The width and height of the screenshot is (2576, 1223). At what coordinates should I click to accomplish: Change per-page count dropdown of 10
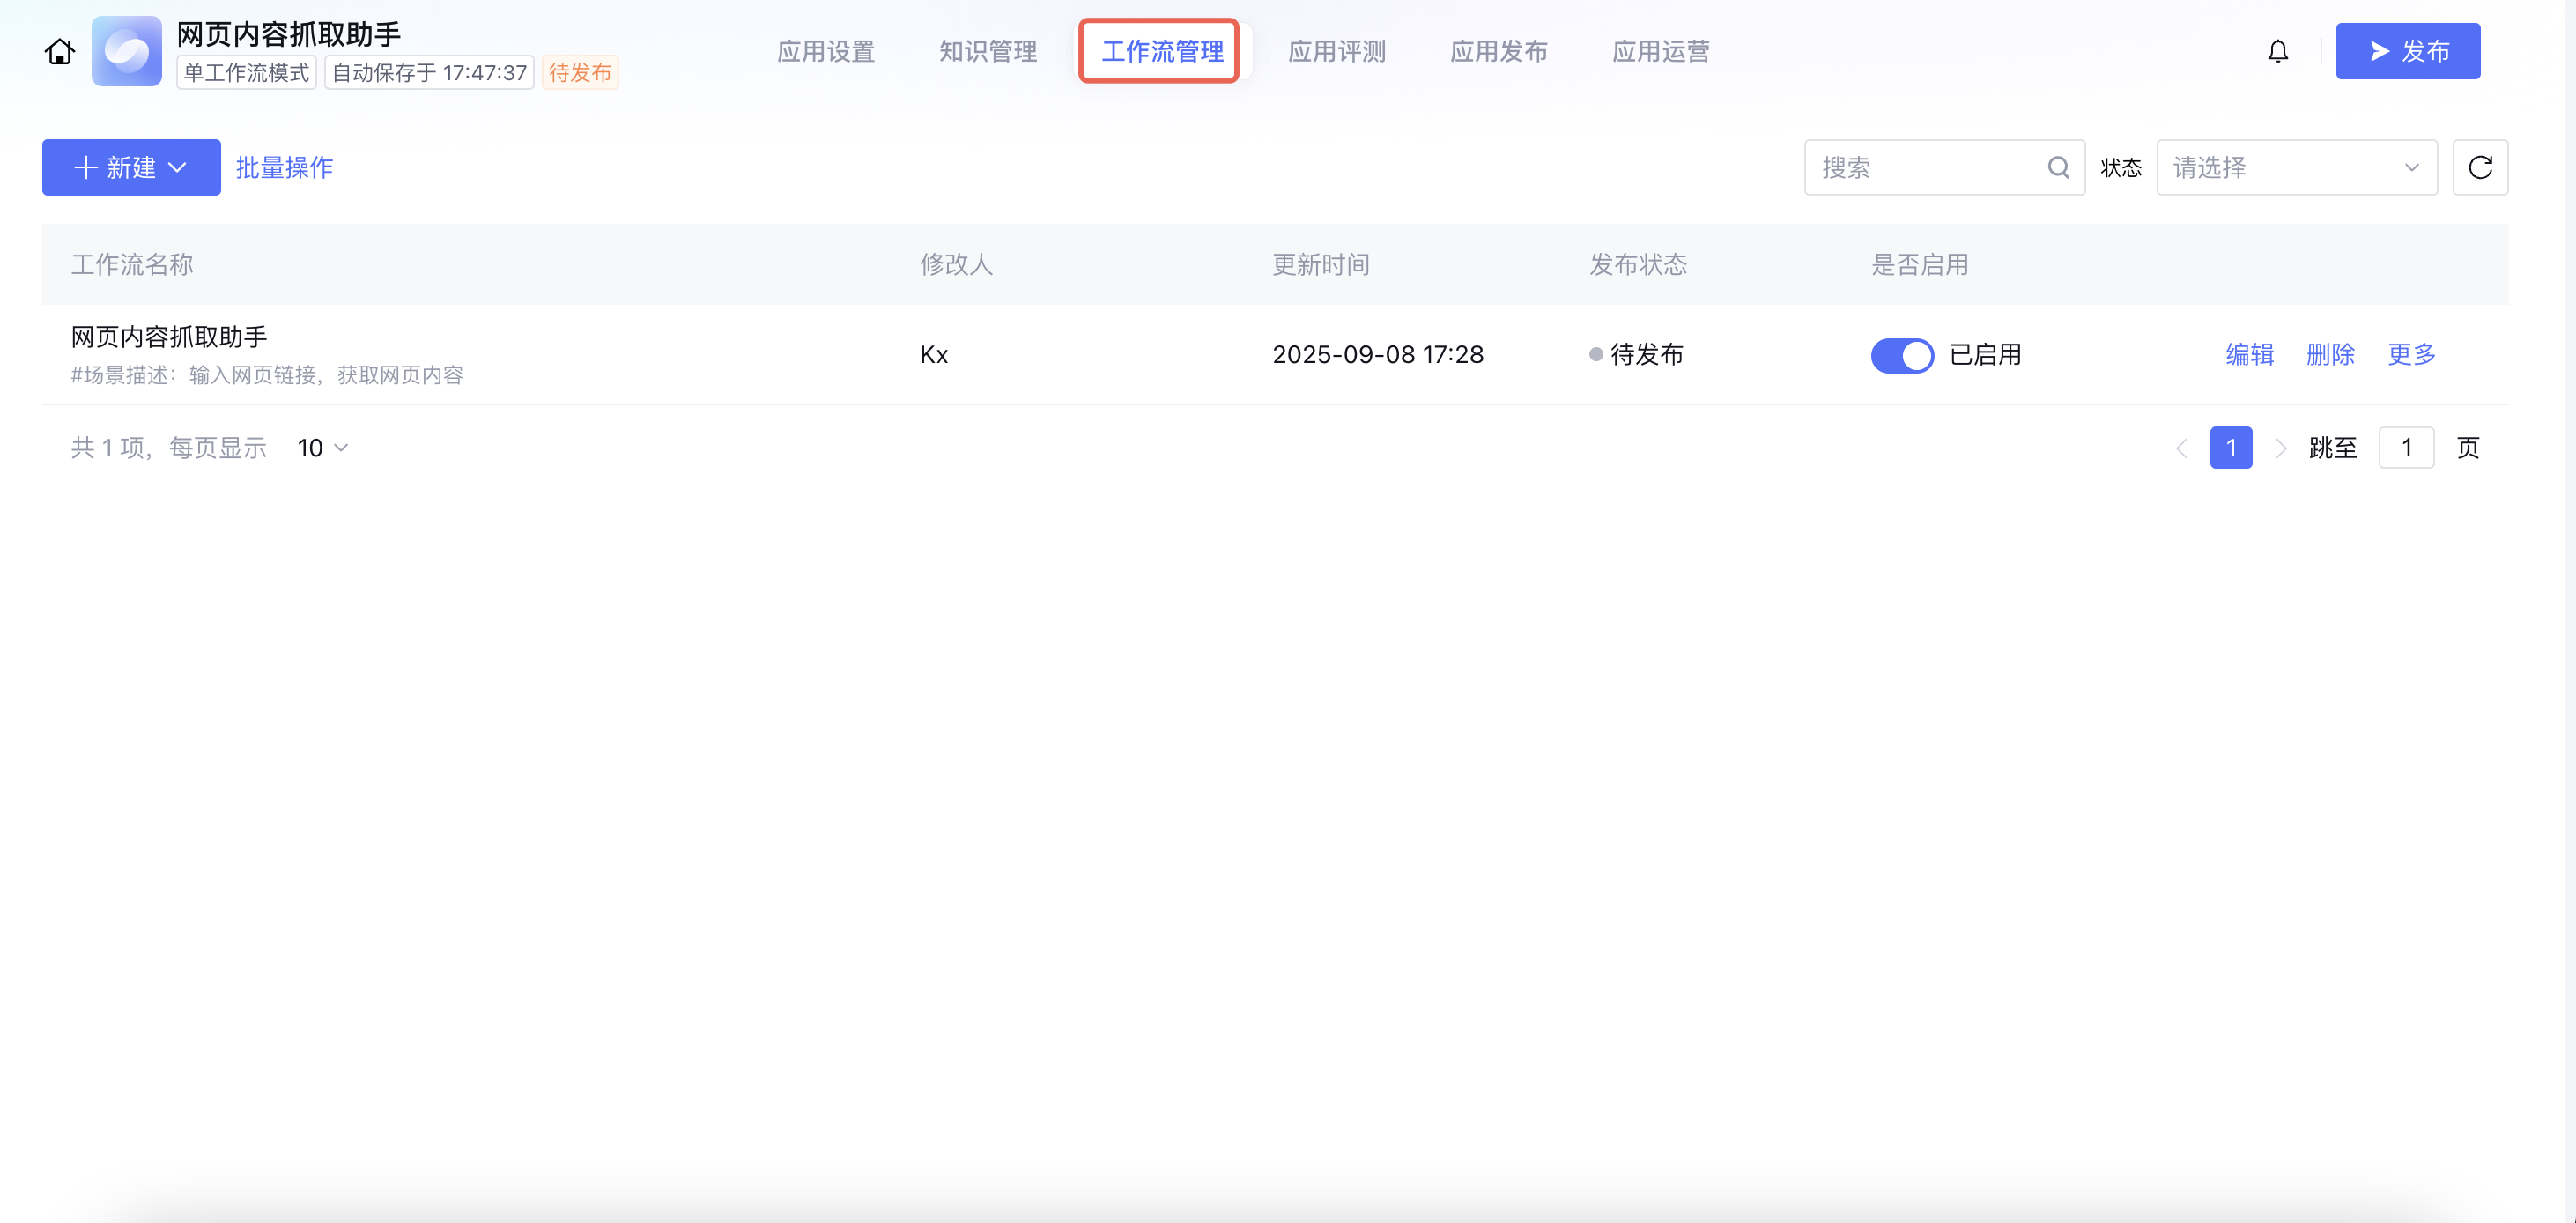[322, 448]
